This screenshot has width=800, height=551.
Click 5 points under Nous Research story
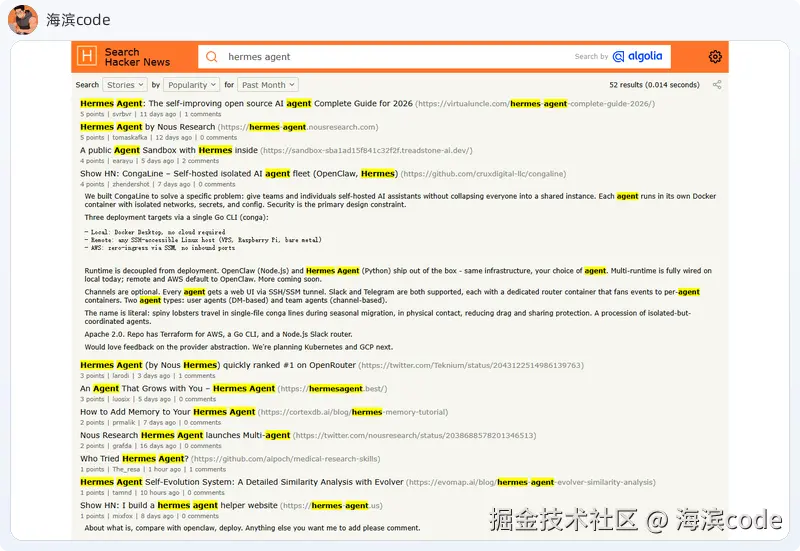92,138
